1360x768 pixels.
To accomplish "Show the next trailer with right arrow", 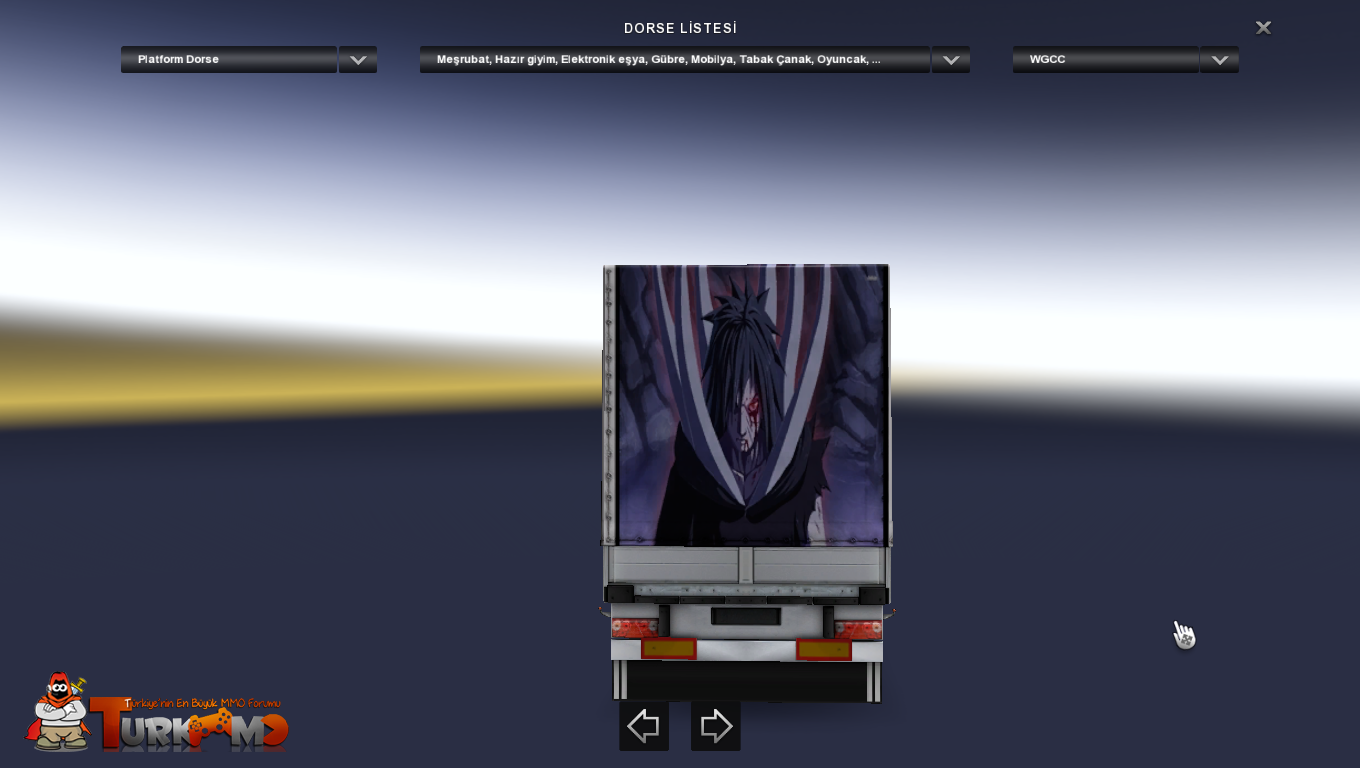I will (x=716, y=726).
